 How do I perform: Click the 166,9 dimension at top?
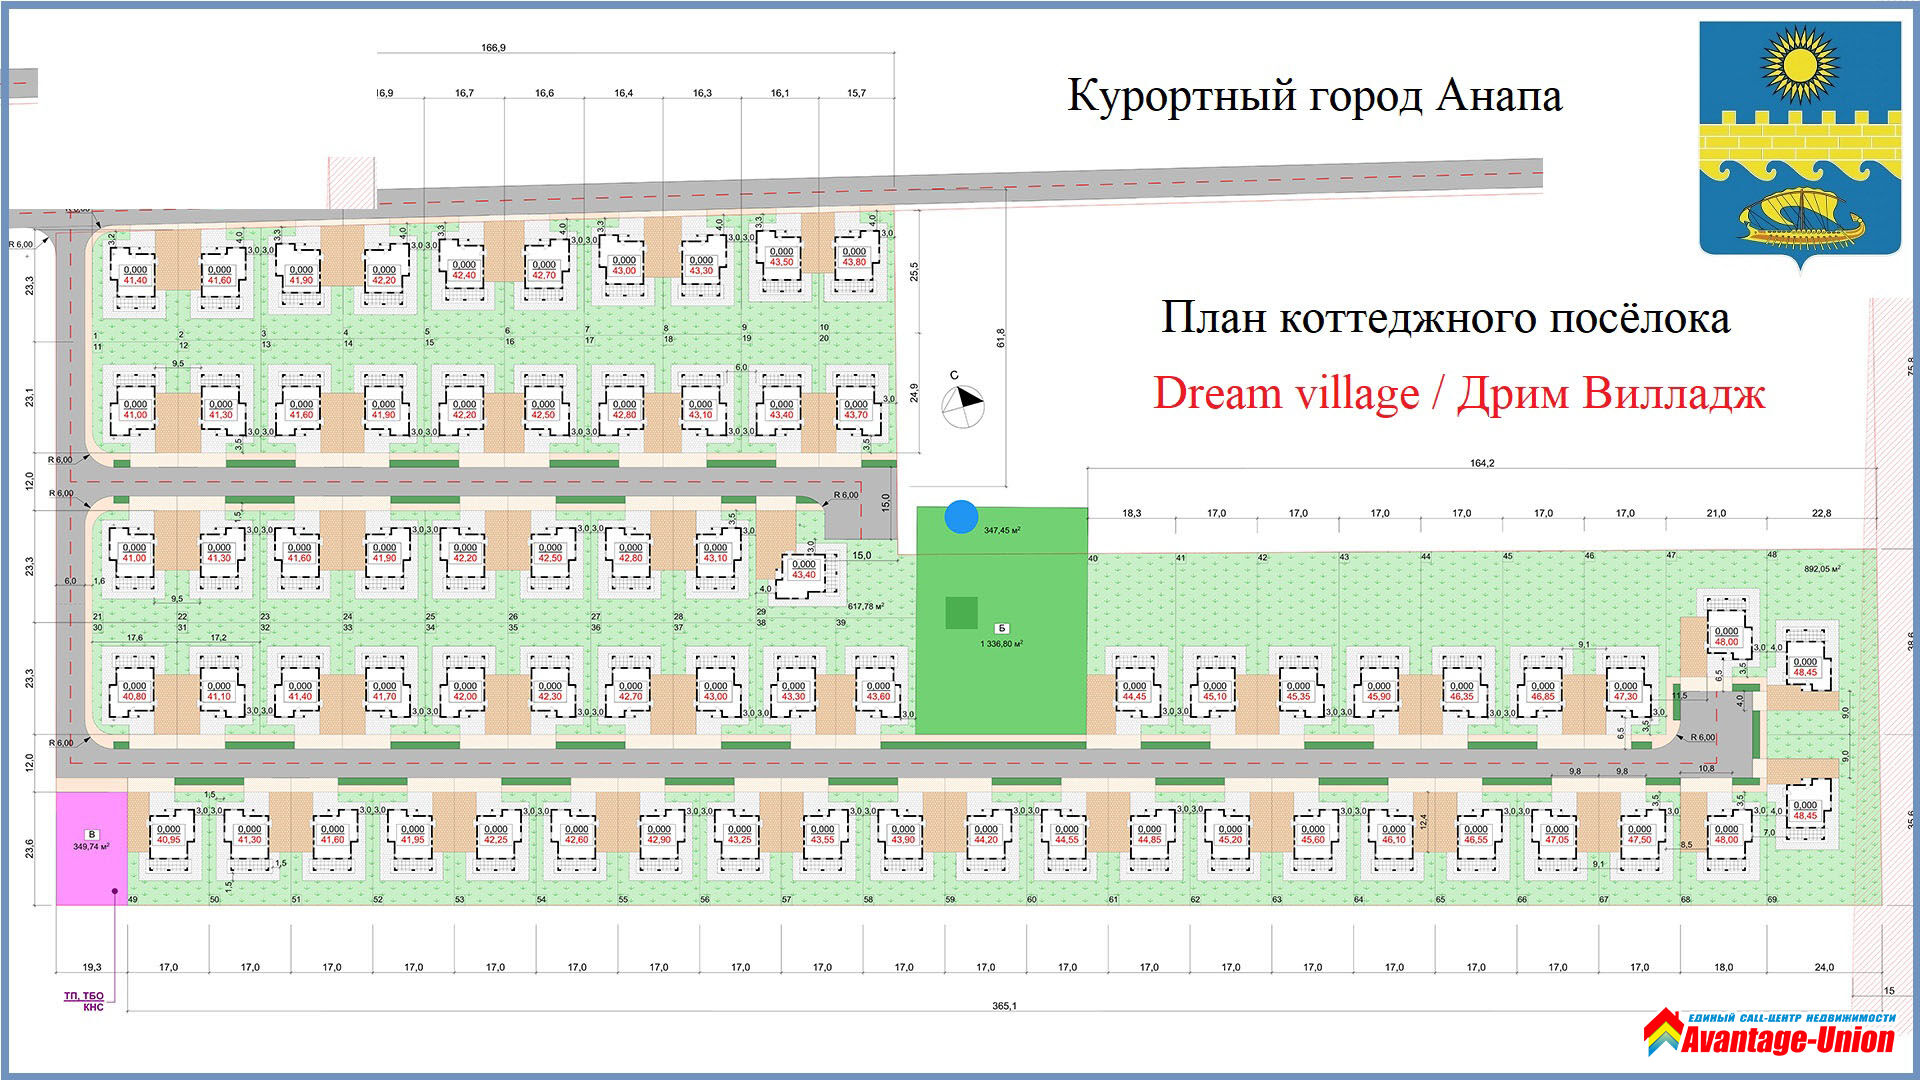tap(493, 47)
